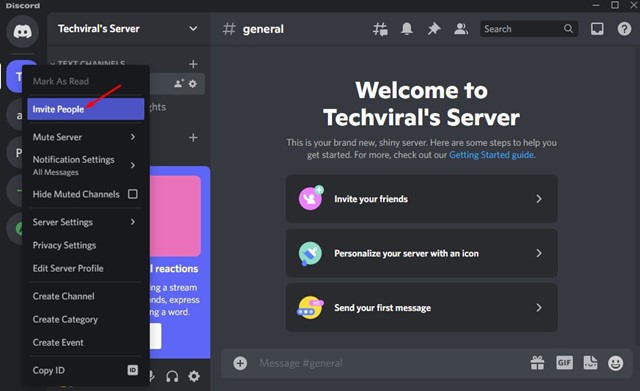Screen dimensions: 640x391
Task: Click the Invite your friends avatar icon
Action: click(x=310, y=198)
